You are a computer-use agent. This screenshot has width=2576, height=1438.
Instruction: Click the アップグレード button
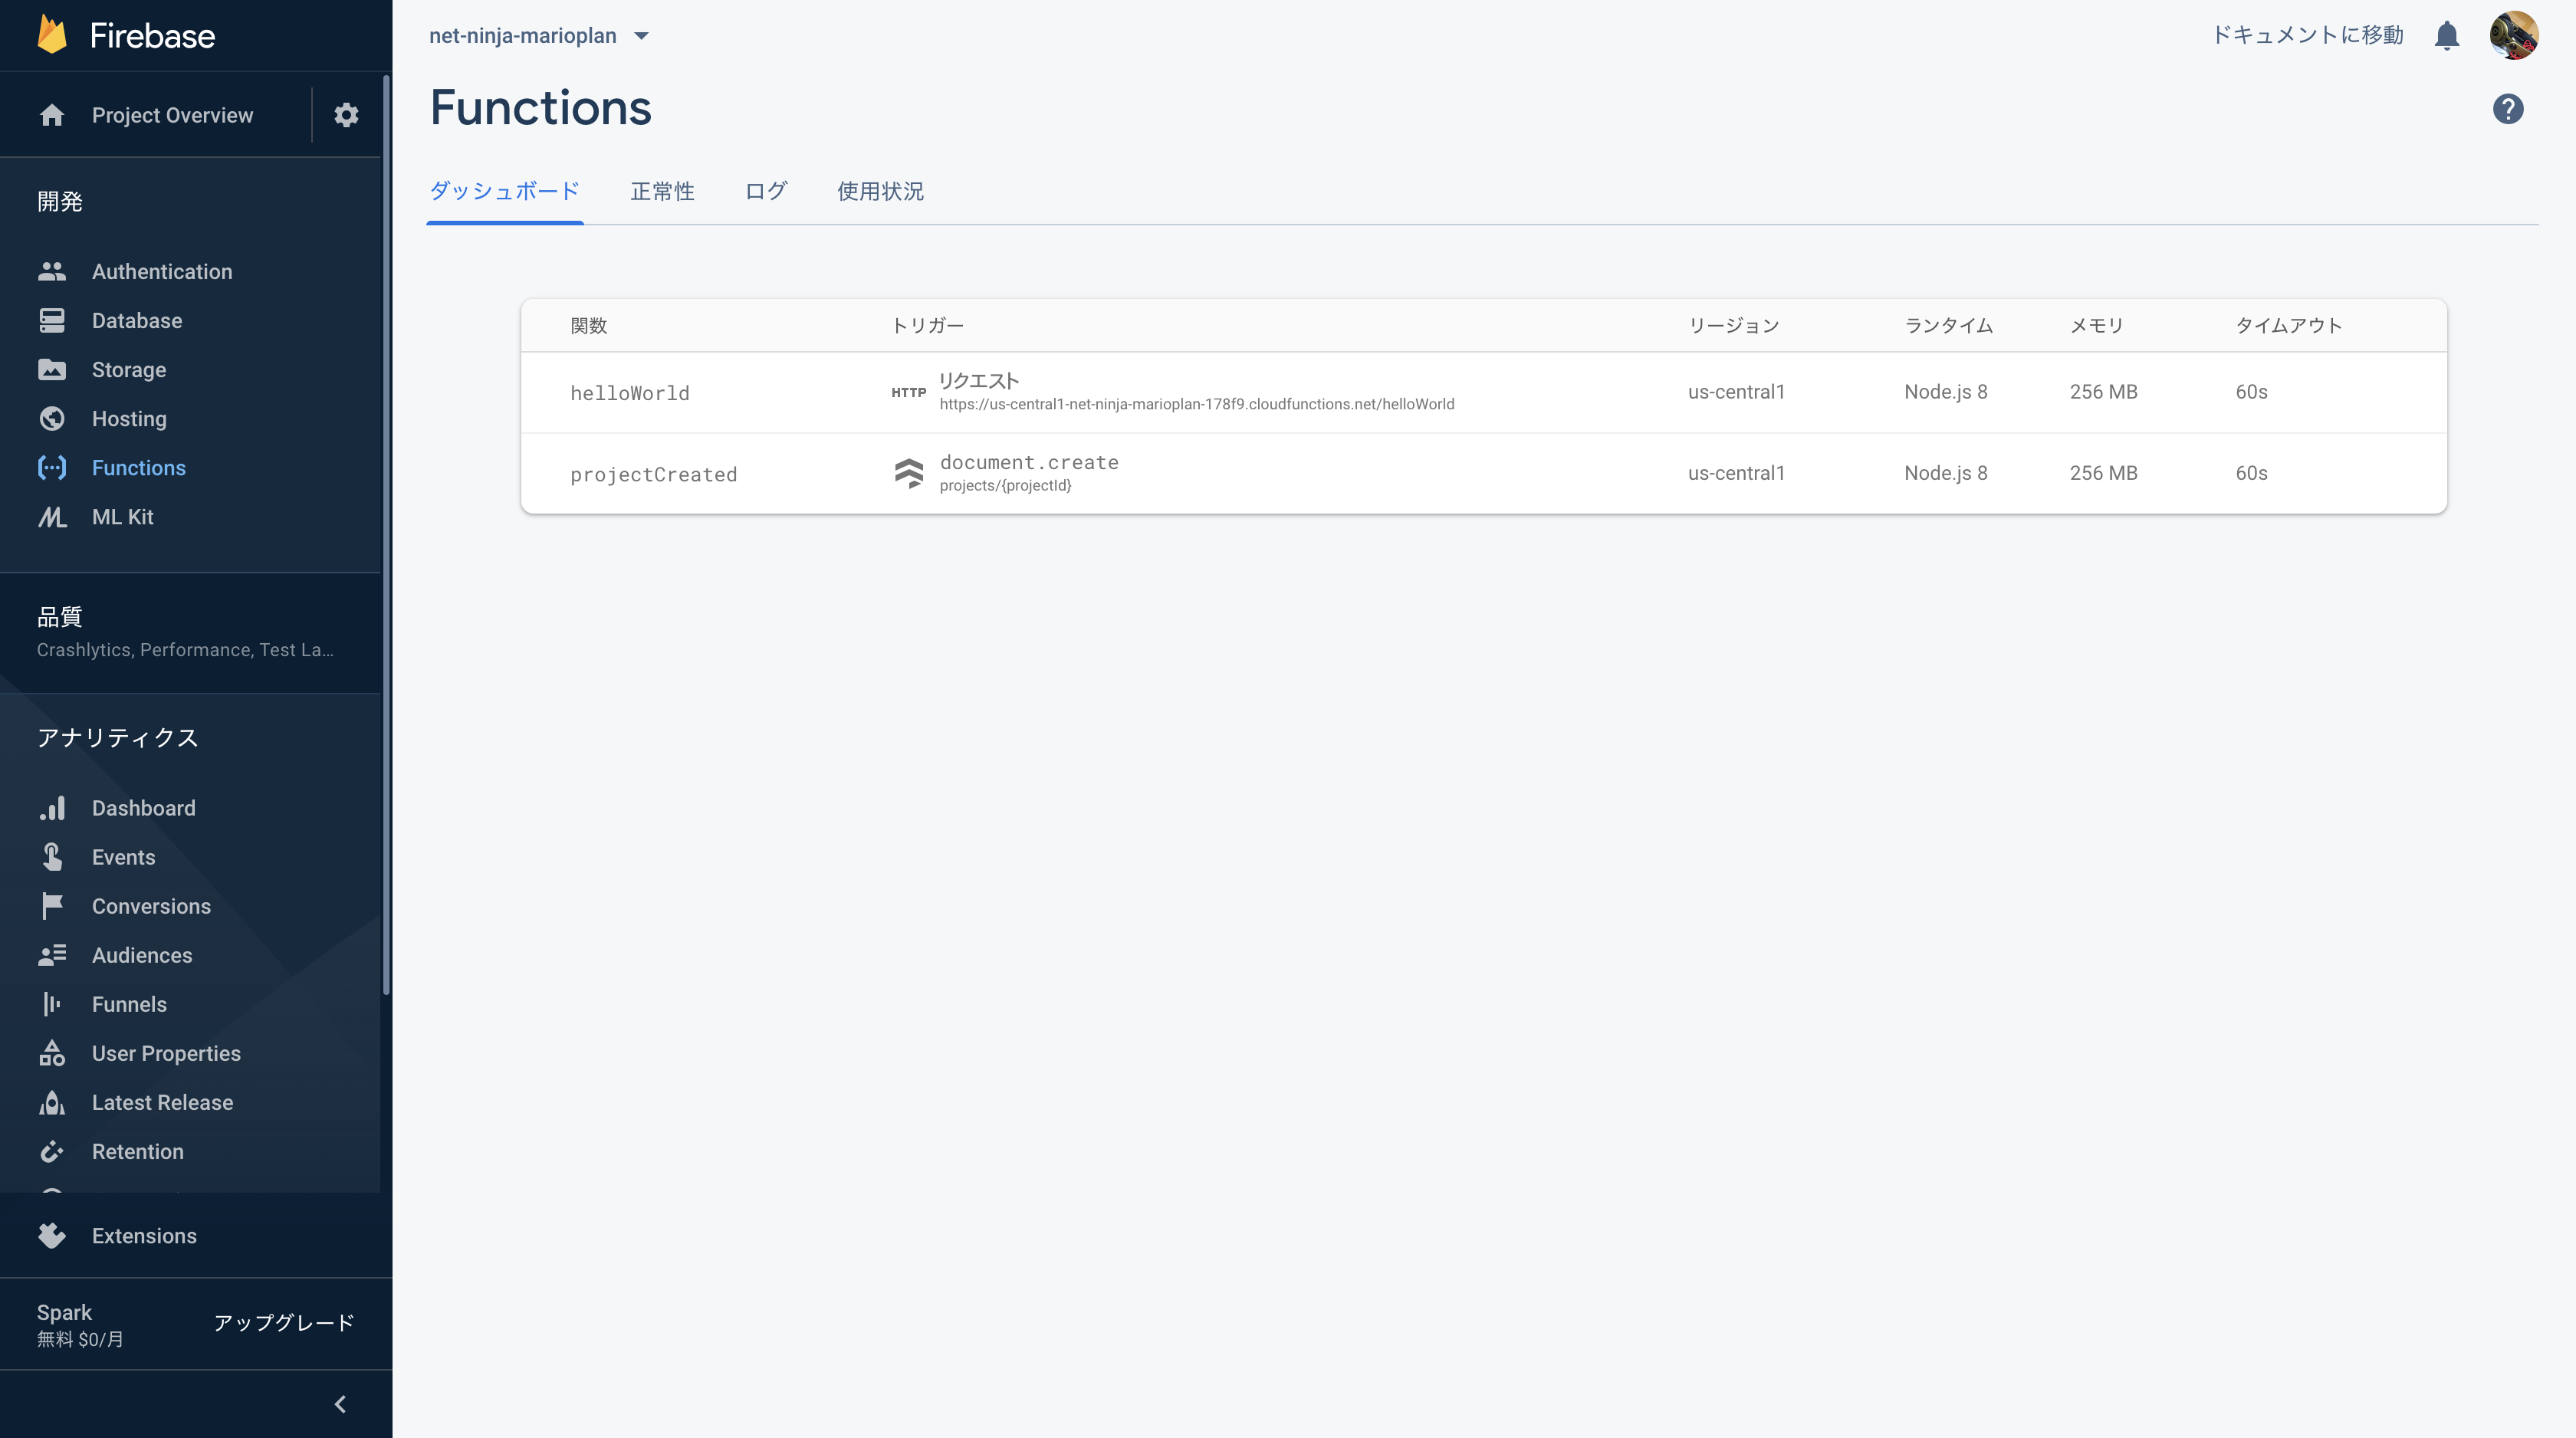pos(284,1322)
